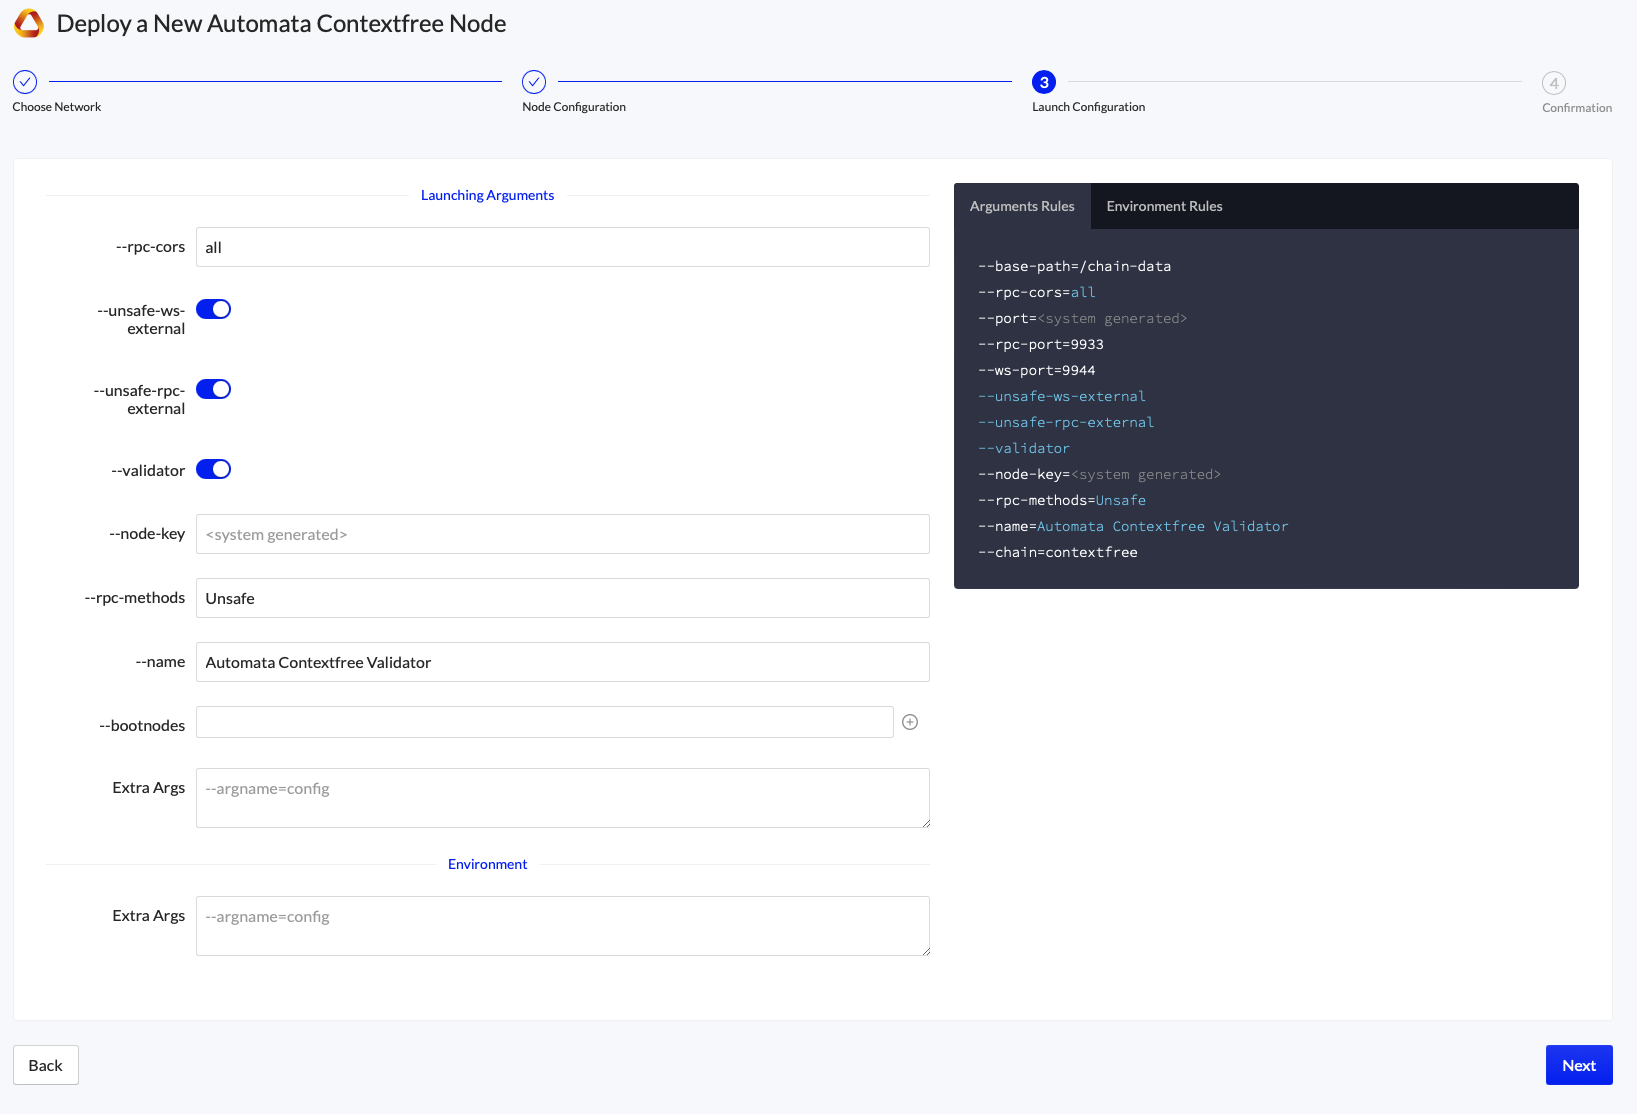Disable the --unsafe-ws-external toggle

click(213, 309)
